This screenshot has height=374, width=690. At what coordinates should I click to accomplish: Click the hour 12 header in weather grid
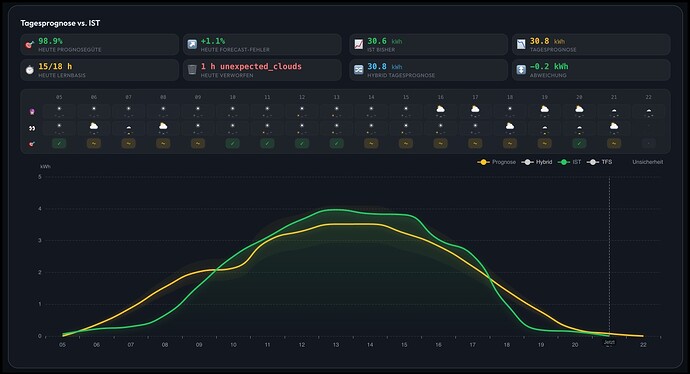click(x=301, y=97)
